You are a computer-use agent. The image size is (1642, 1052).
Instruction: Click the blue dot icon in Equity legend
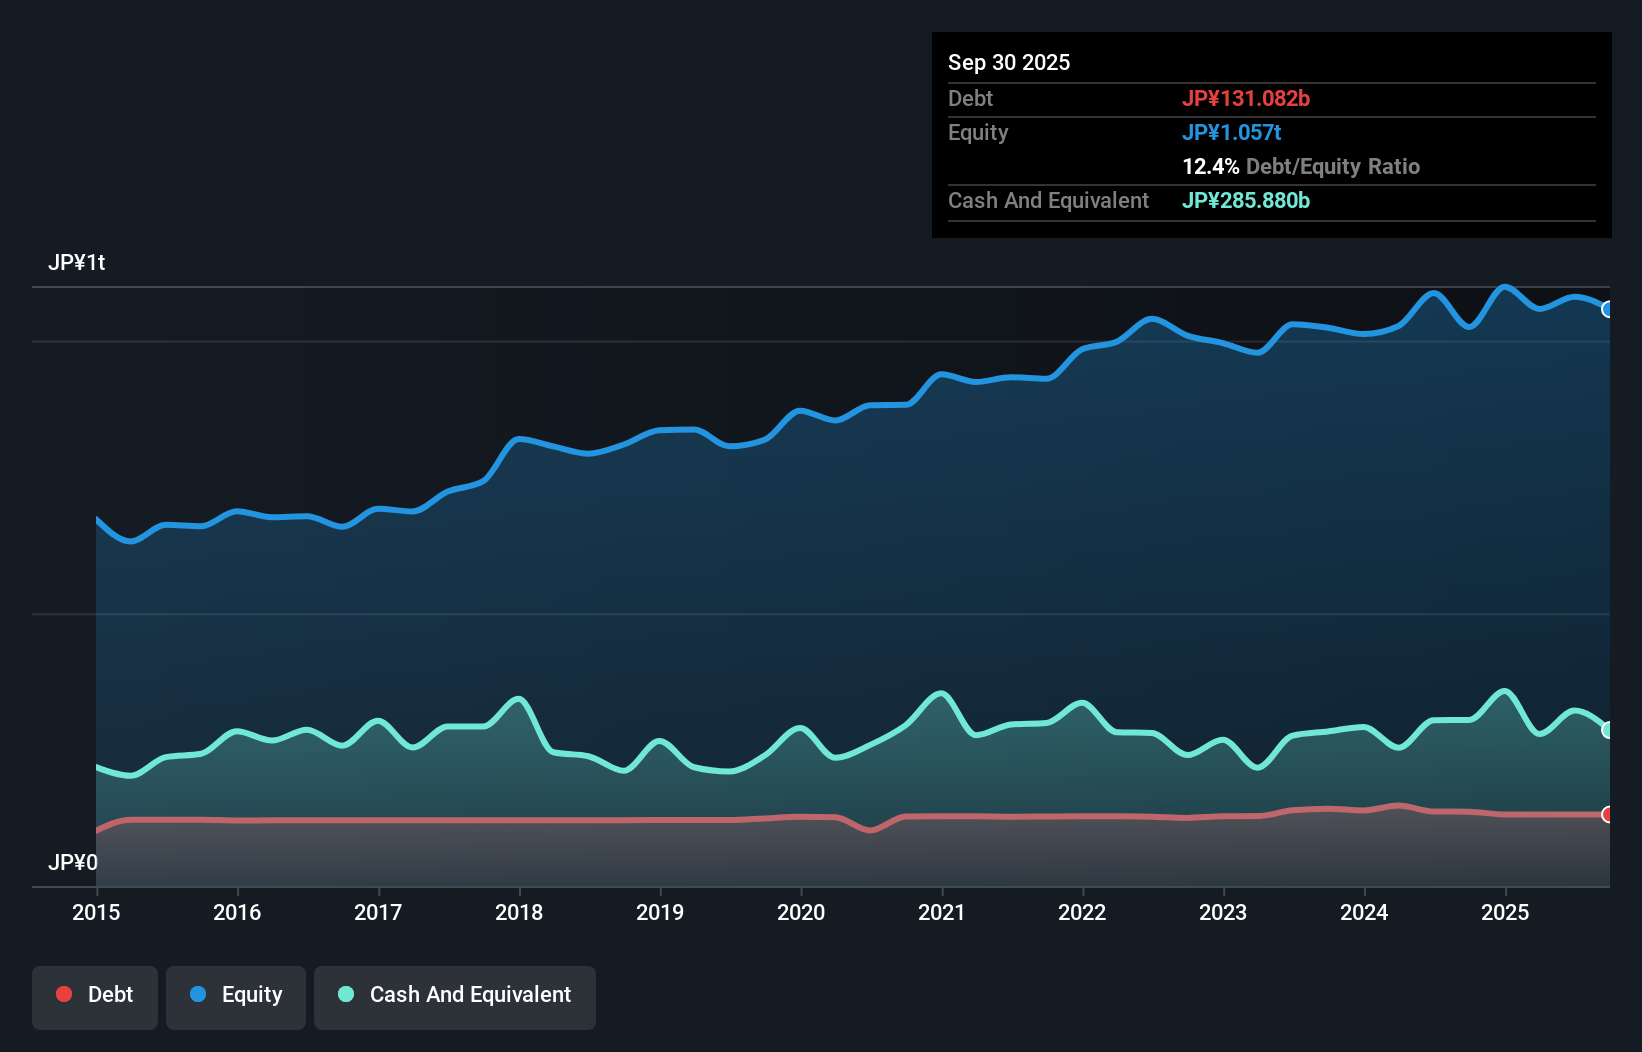pyautogui.click(x=197, y=995)
